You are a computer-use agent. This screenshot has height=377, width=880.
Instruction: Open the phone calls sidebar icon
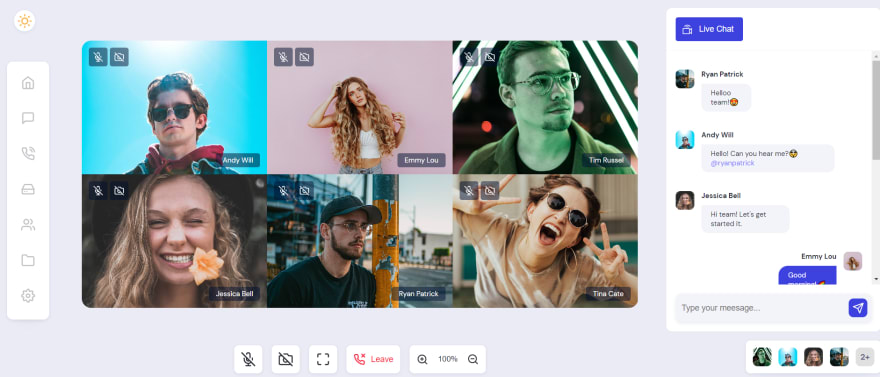(x=28, y=154)
